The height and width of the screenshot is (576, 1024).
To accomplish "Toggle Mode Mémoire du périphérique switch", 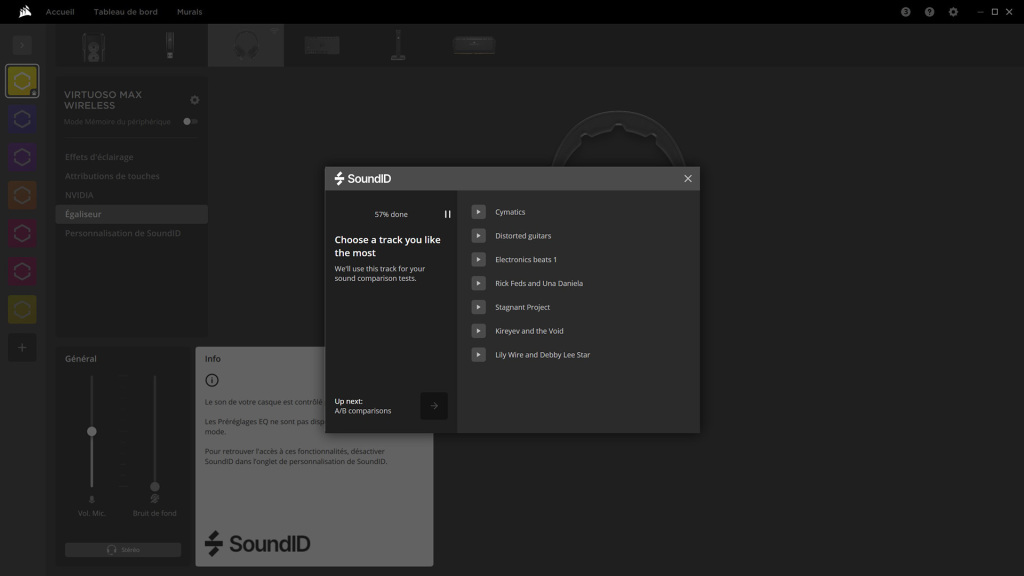I will [x=190, y=121].
